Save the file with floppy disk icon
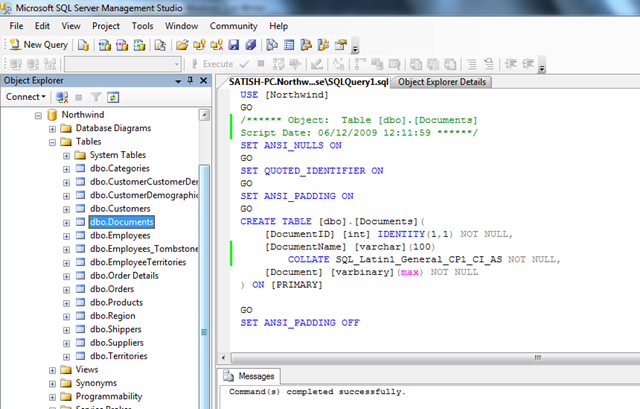Viewport: 640px width, 409px height. [x=233, y=45]
